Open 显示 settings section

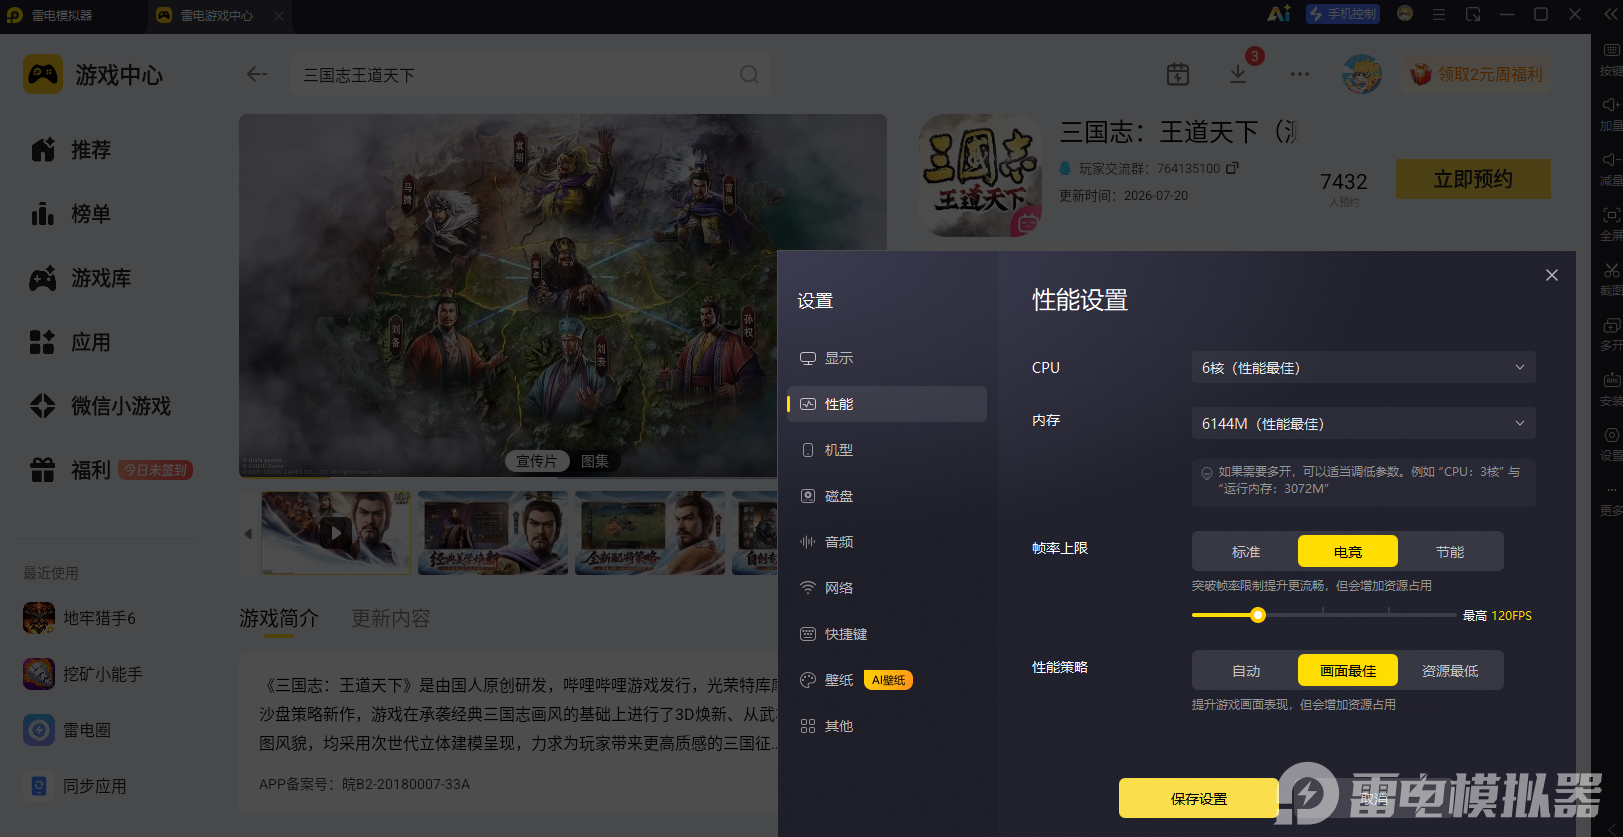887,358
